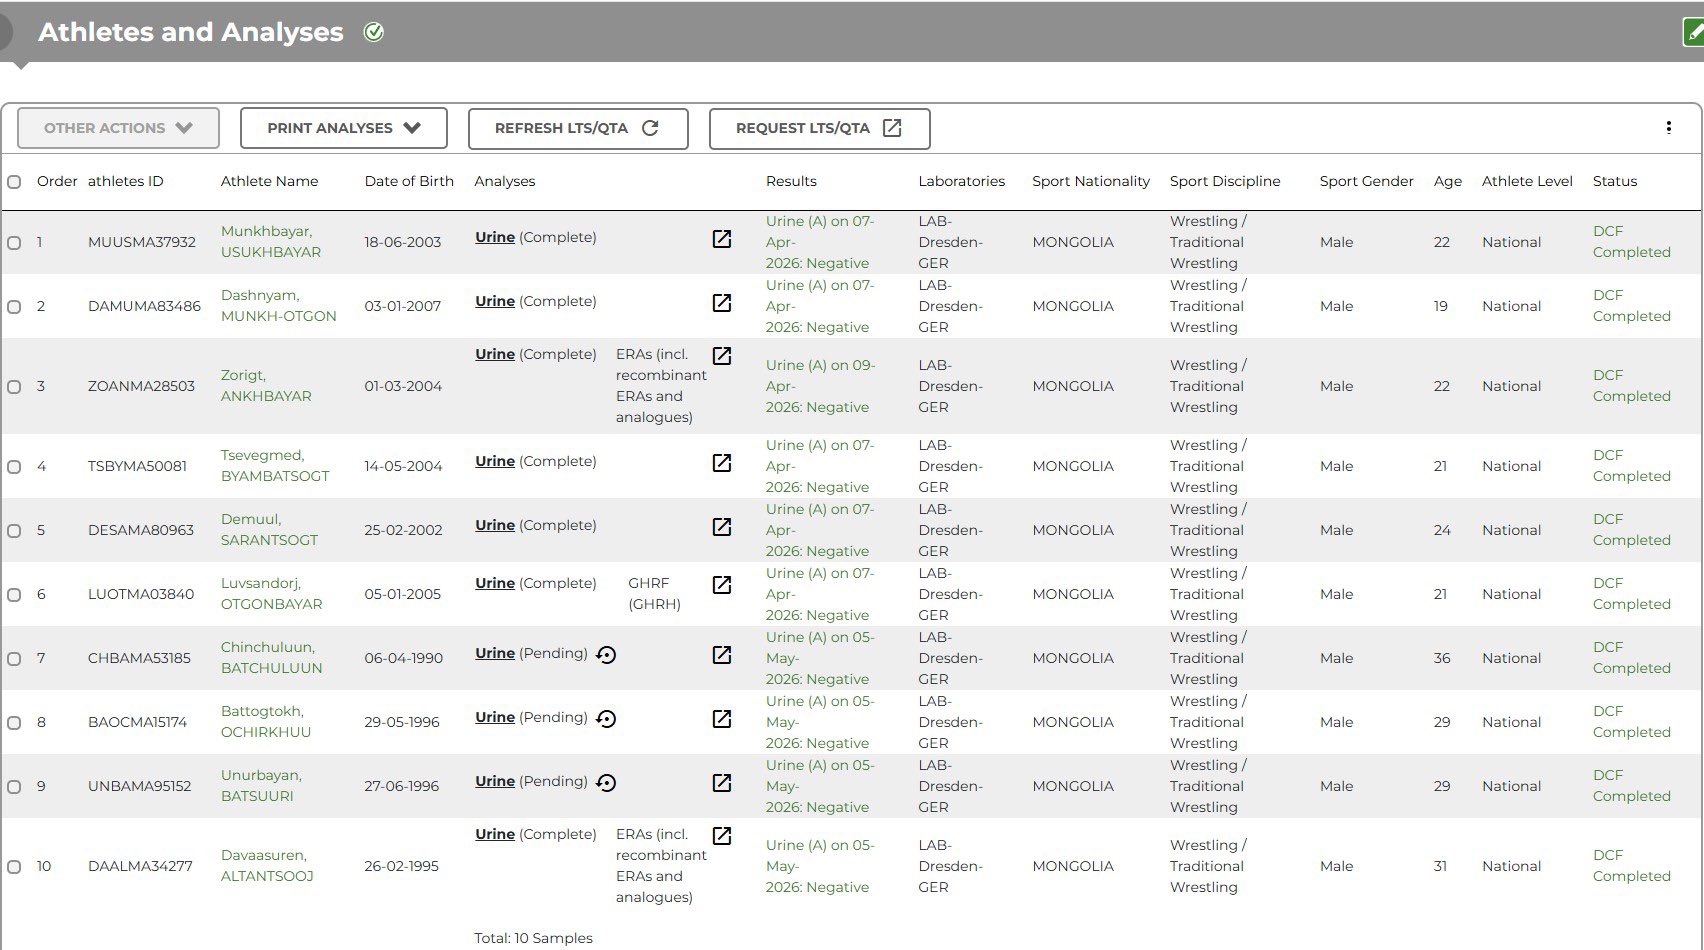Open the three-dot options menu above the table
The height and width of the screenshot is (950, 1704).
pos(1668,127)
